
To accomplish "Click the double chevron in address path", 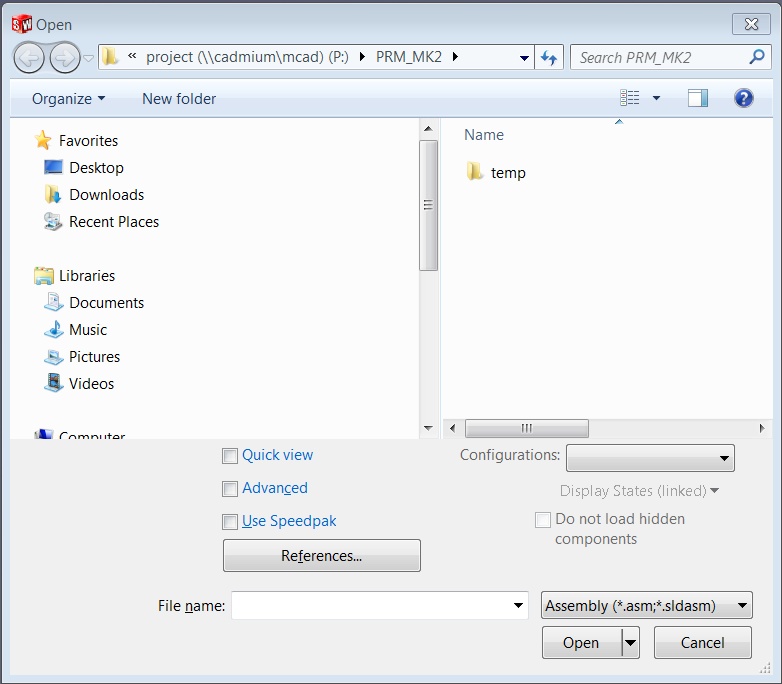I will 132,56.
